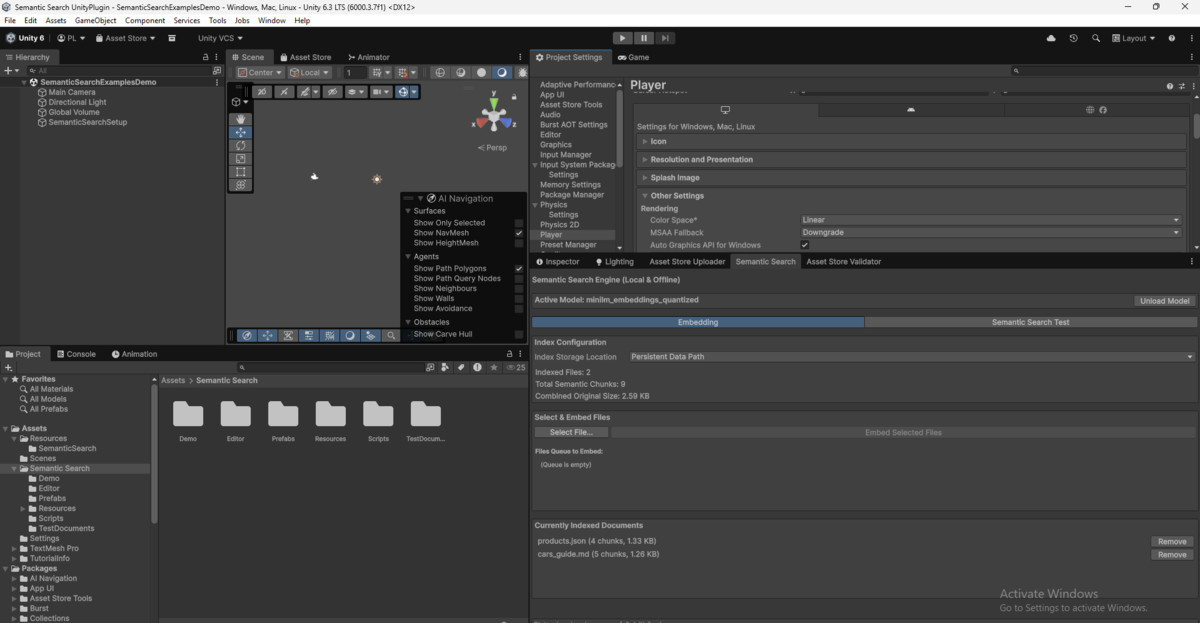
Task: Click the Play button
Action: (623, 38)
